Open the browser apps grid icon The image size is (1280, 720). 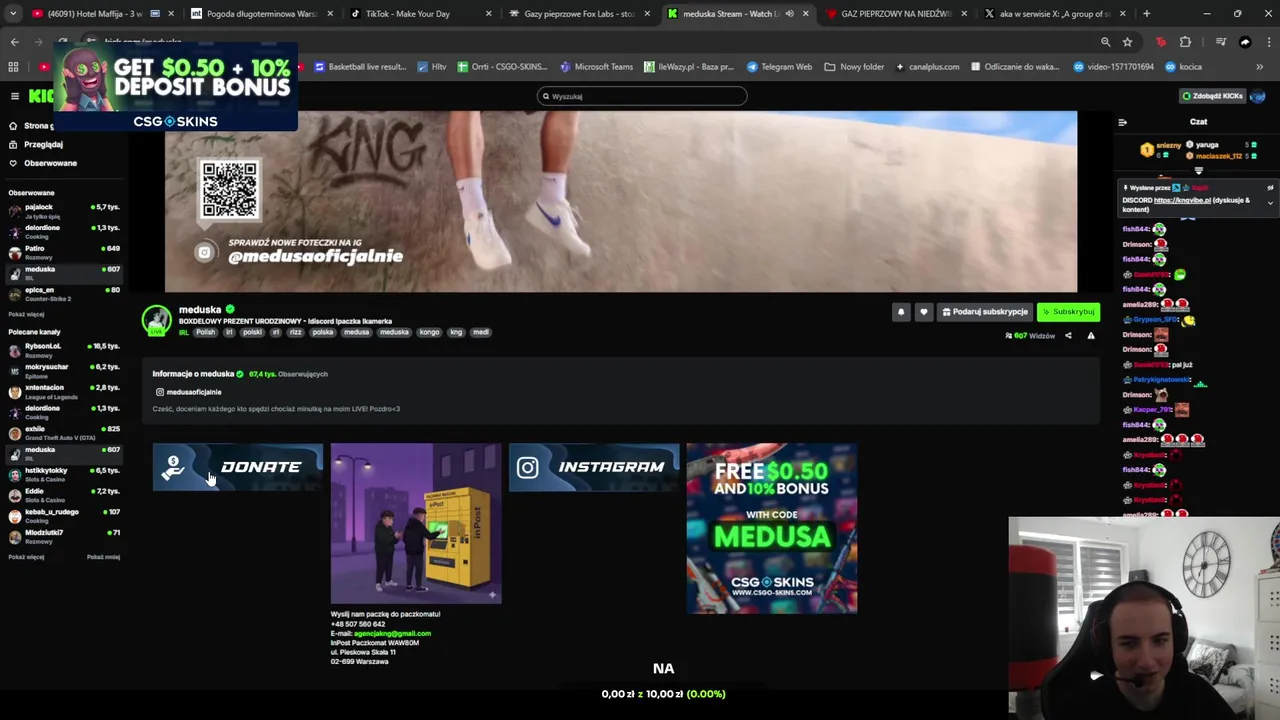coord(13,67)
